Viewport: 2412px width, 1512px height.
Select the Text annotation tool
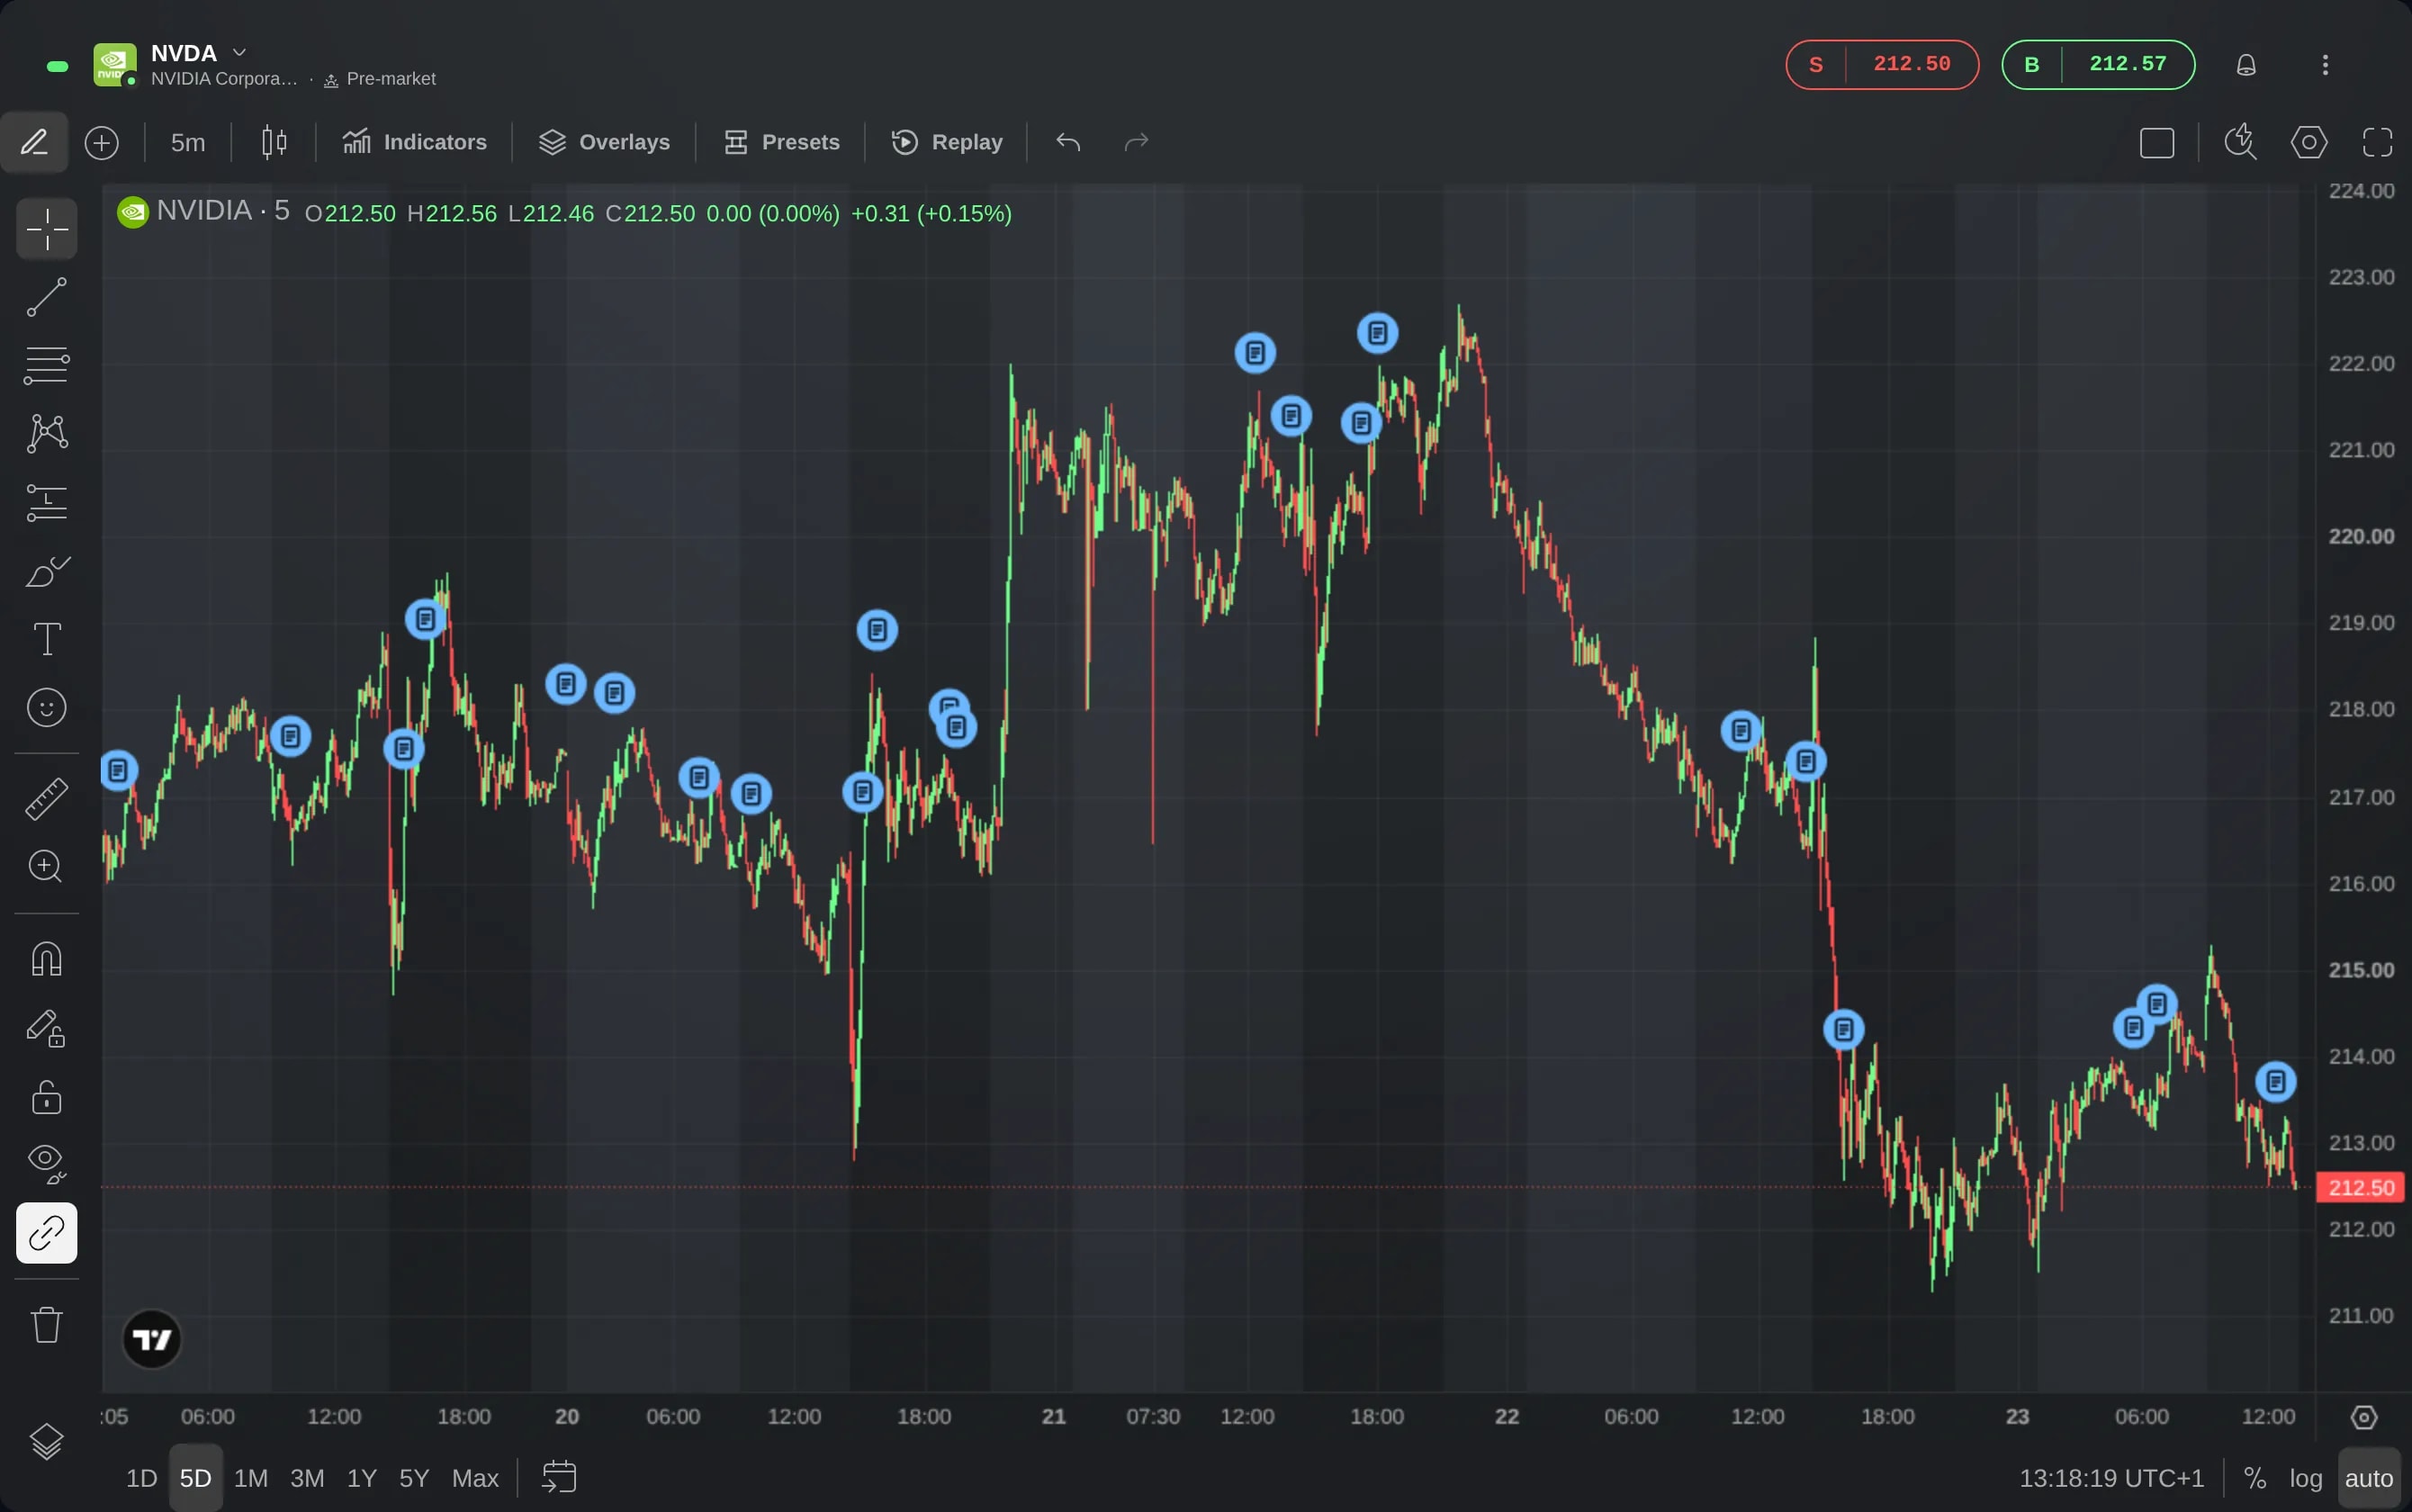coord(46,639)
